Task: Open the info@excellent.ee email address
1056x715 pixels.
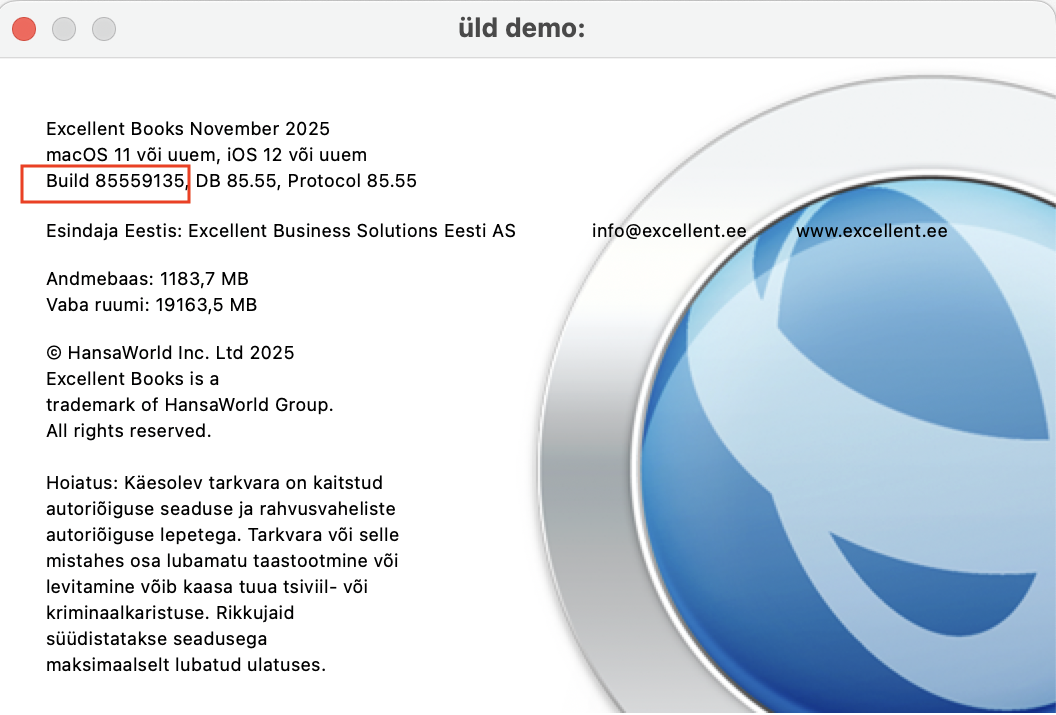Action: pyautogui.click(x=669, y=231)
